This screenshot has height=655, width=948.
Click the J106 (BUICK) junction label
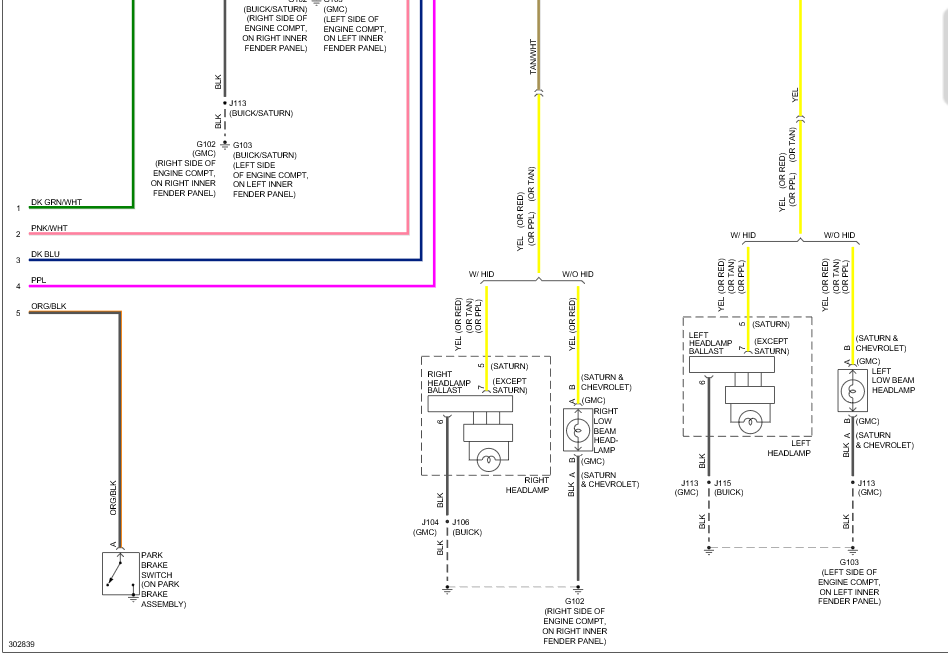[467, 527]
